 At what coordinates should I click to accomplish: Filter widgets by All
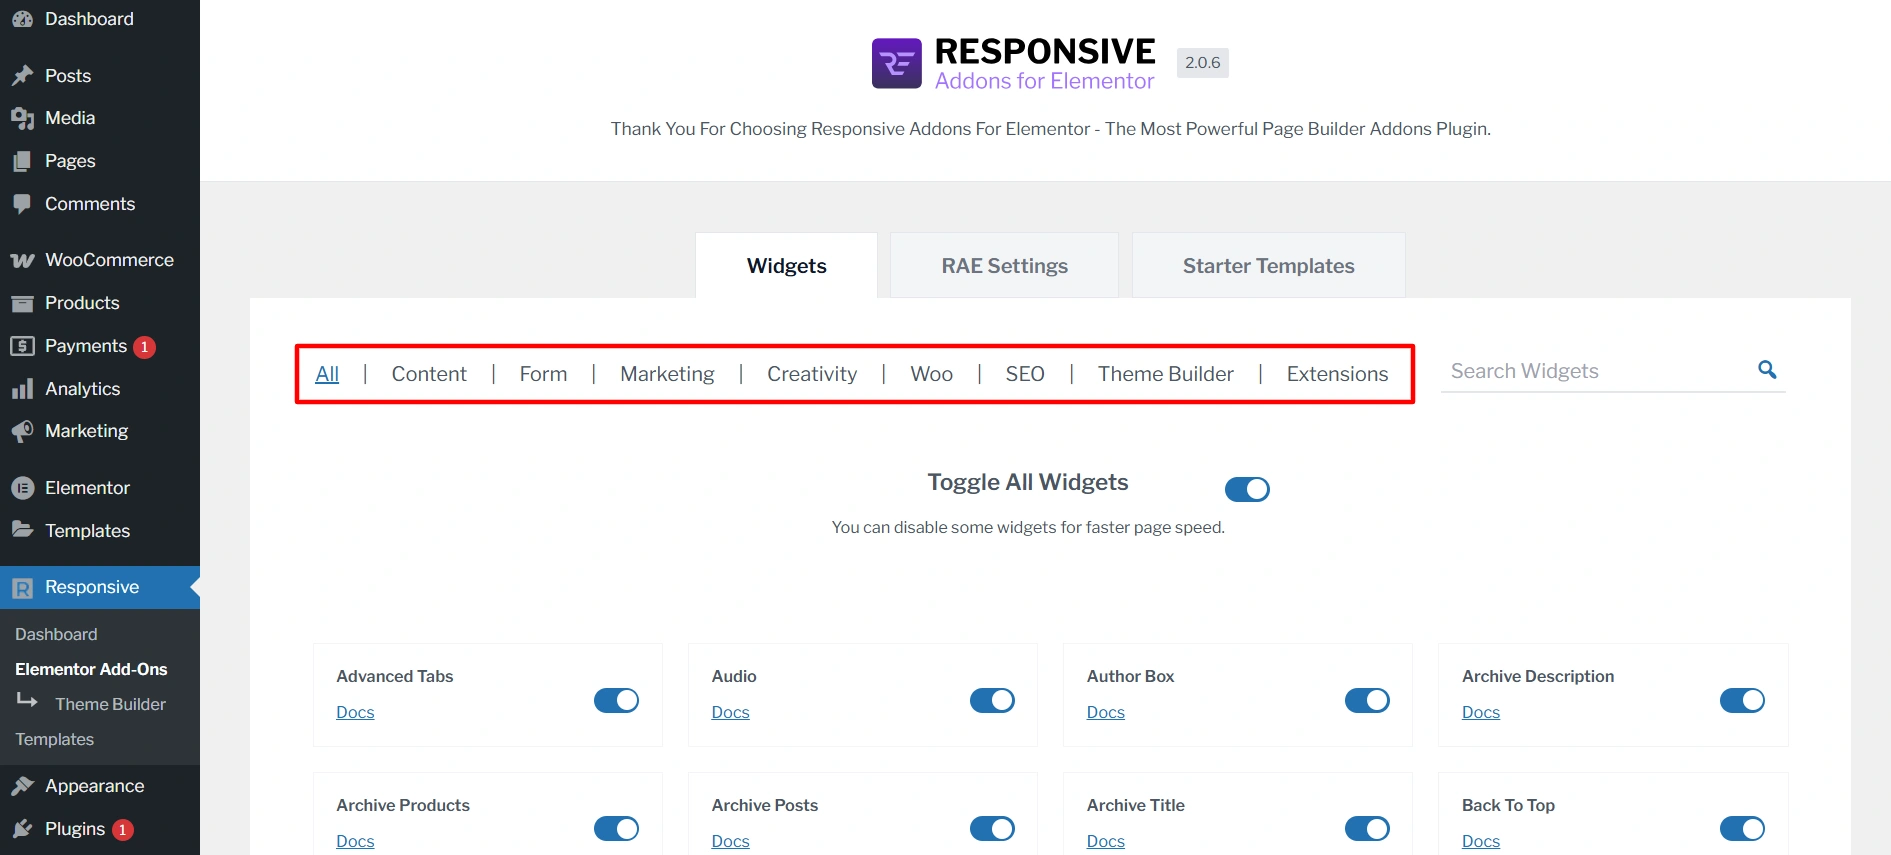[327, 374]
